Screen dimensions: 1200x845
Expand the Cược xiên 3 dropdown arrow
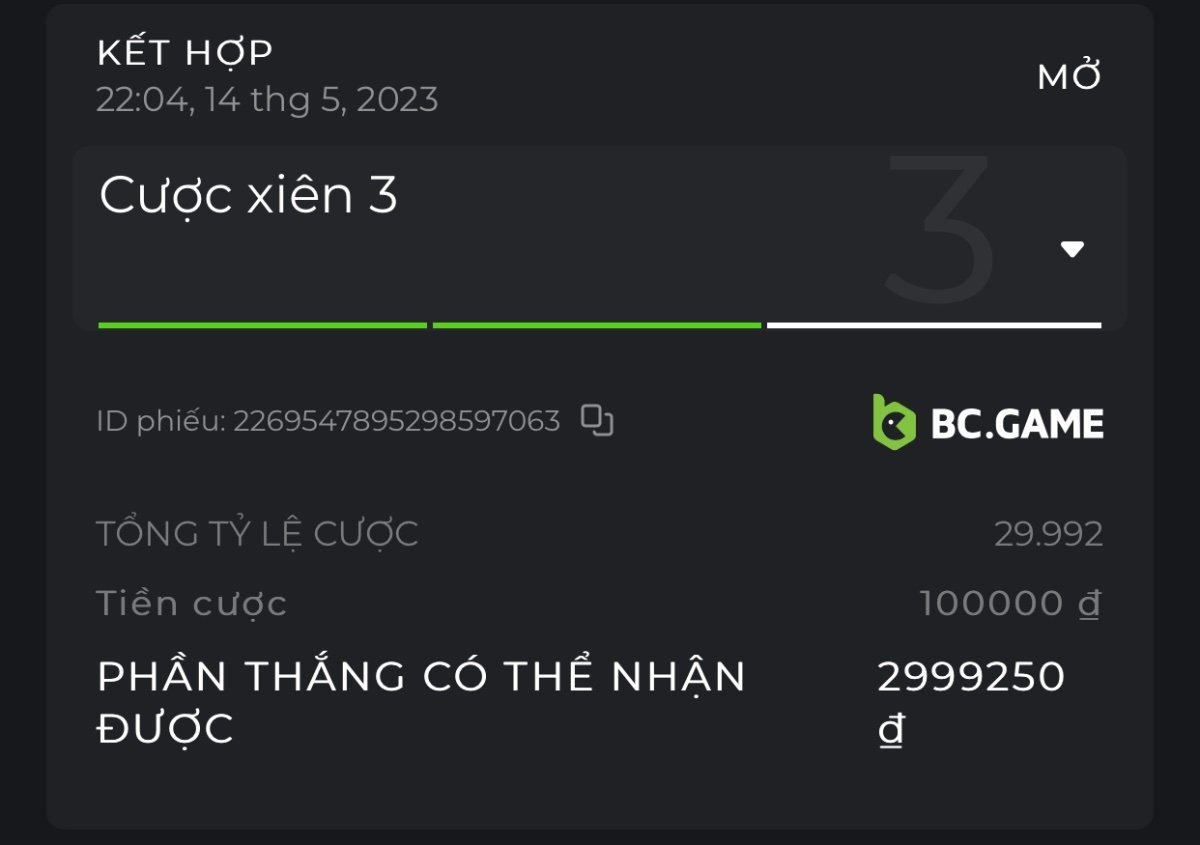(1072, 249)
